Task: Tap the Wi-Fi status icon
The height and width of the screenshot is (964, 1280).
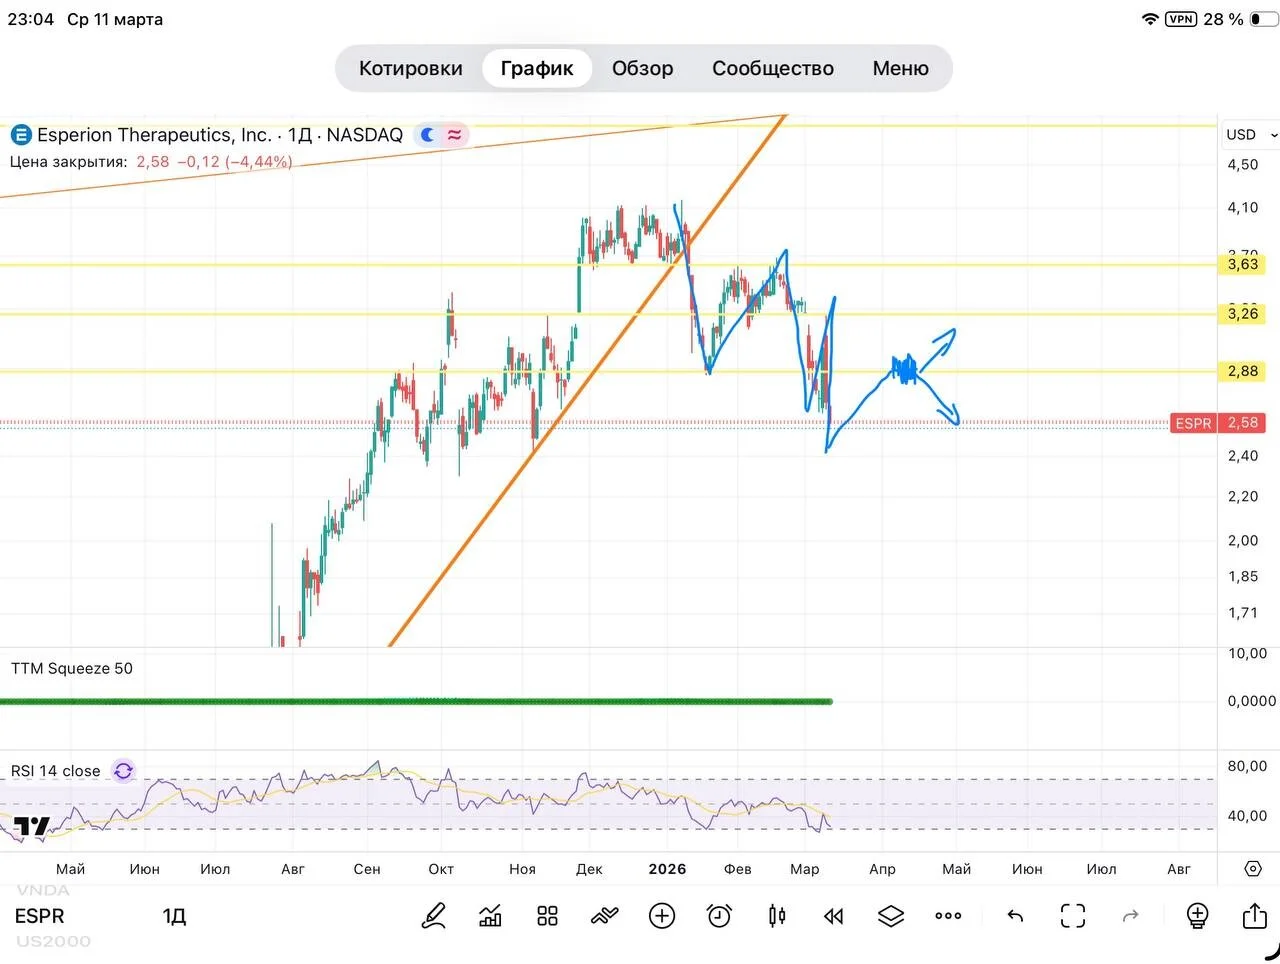Action: 1150,19
